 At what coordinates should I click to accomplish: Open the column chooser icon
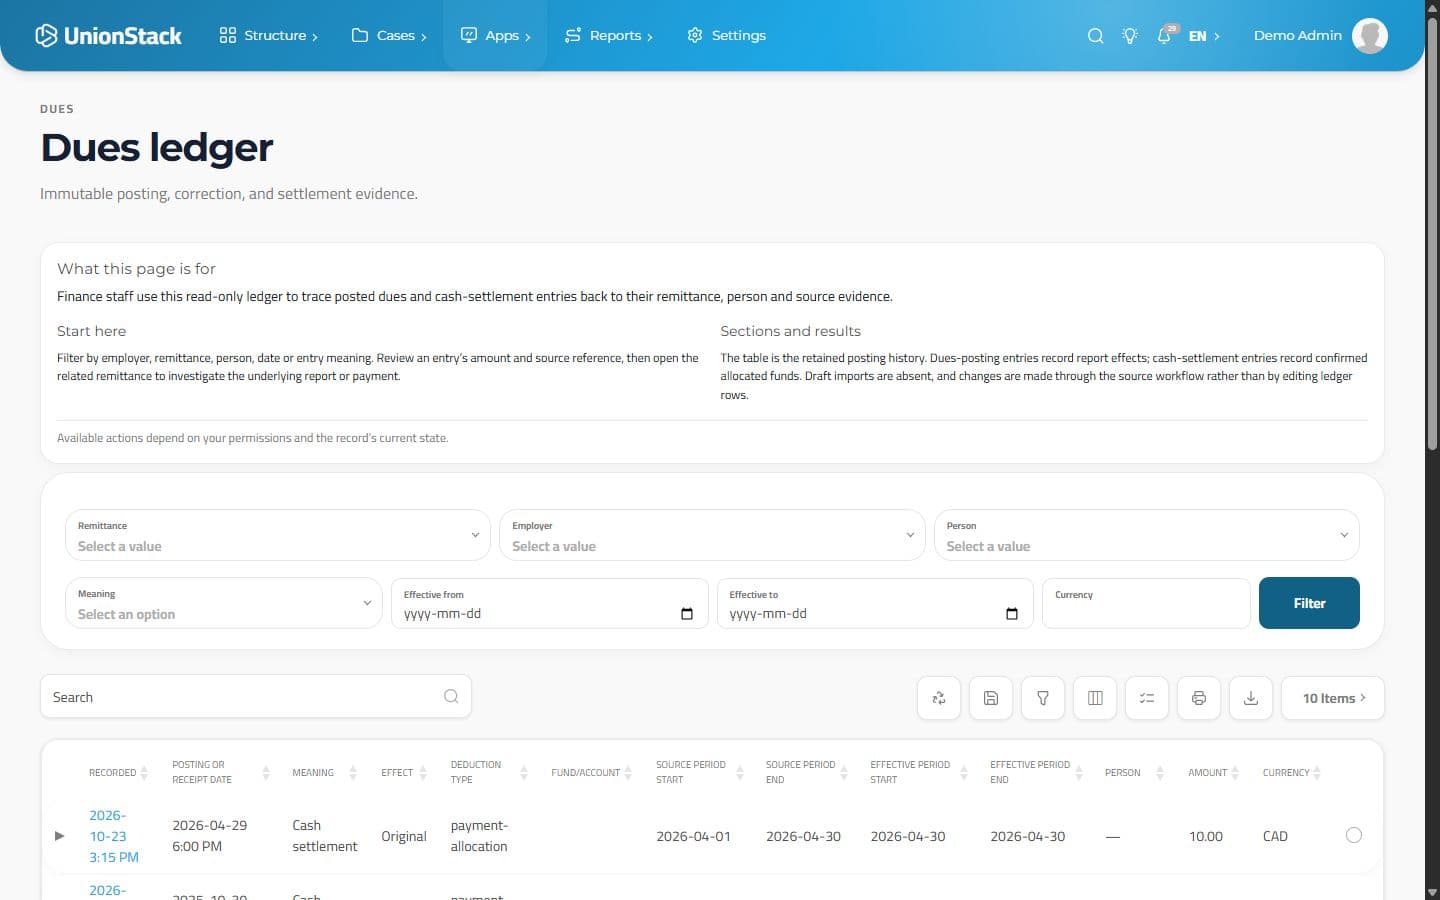tap(1095, 698)
